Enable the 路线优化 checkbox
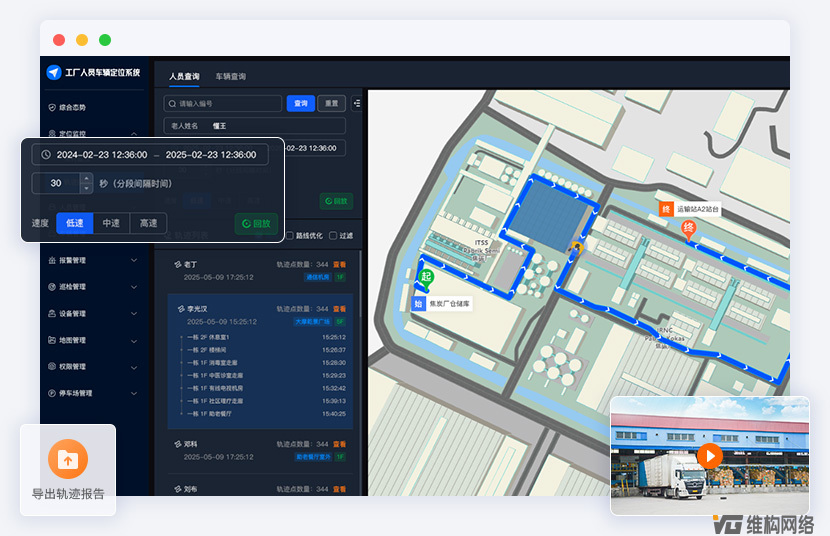 [290, 236]
